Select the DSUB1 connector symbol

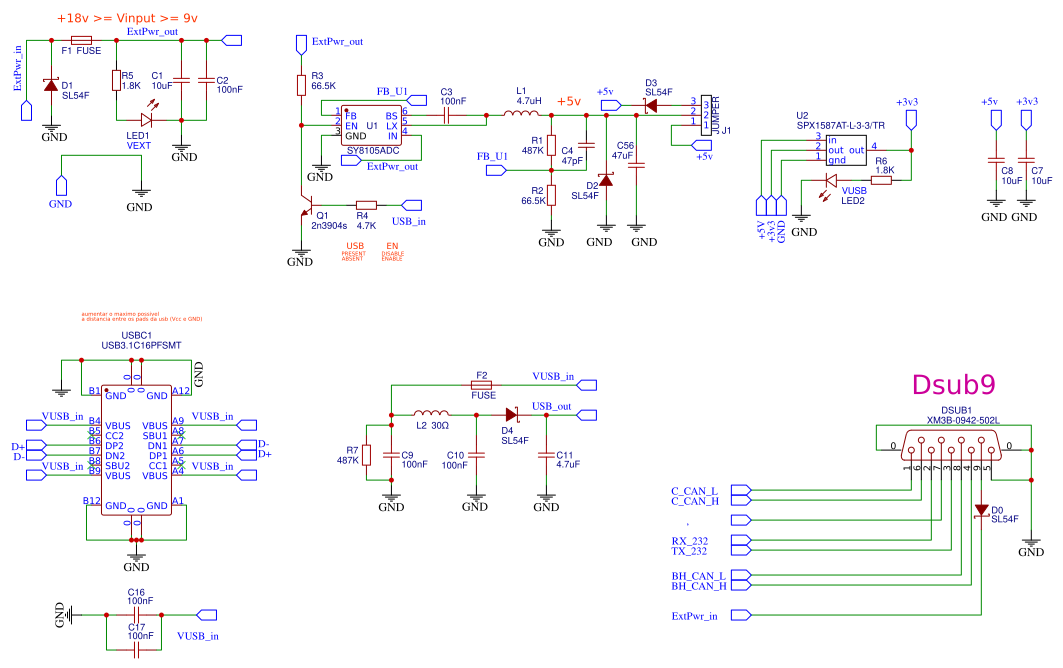click(x=951, y=446)
